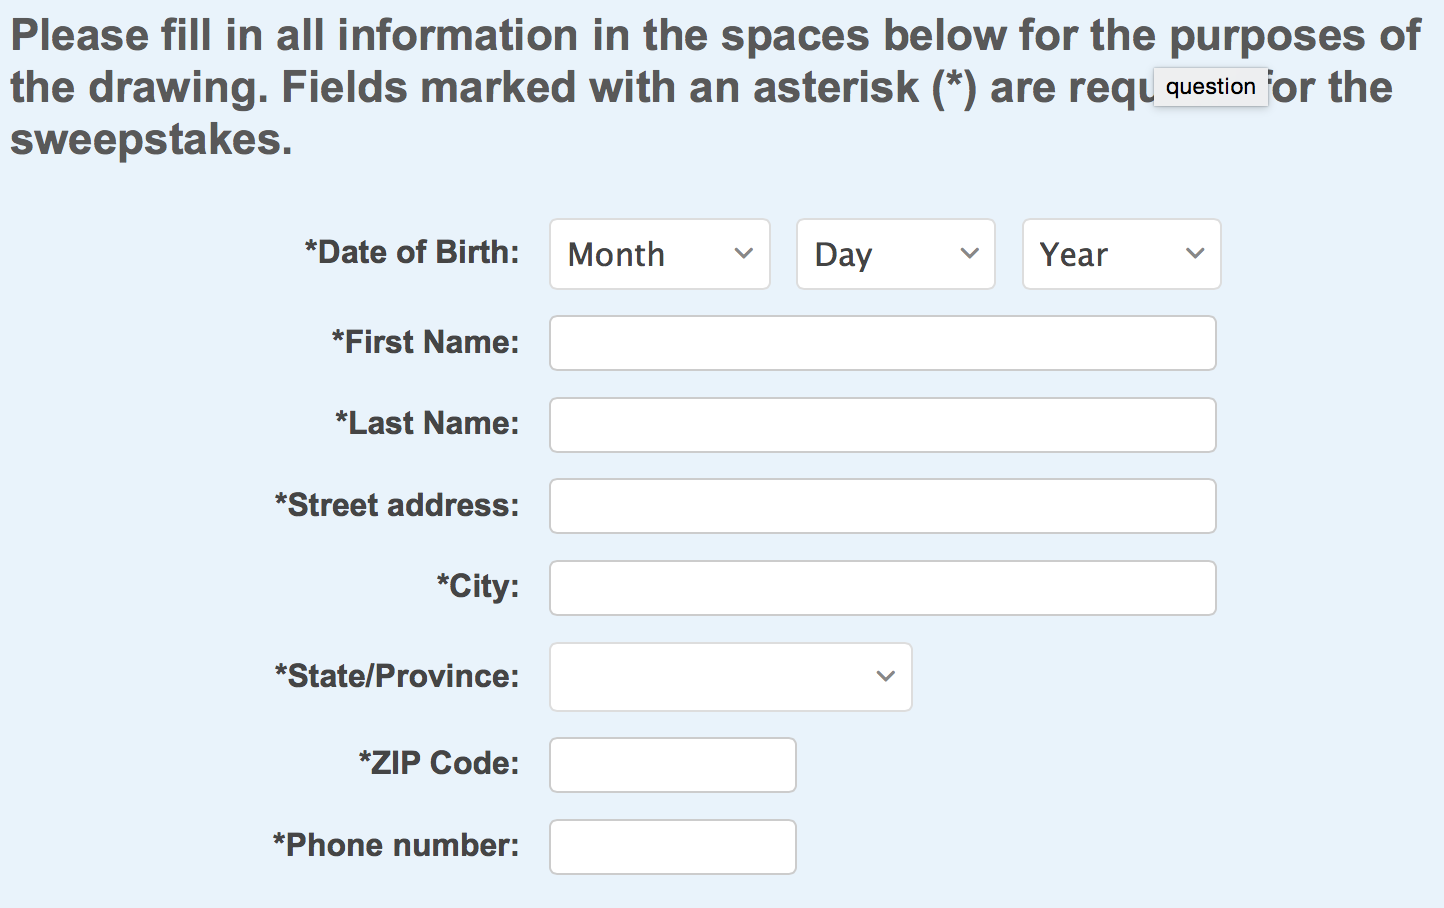Open the Year dropdown
This screenshot has height=908, width=1444.
[1121, 254]
